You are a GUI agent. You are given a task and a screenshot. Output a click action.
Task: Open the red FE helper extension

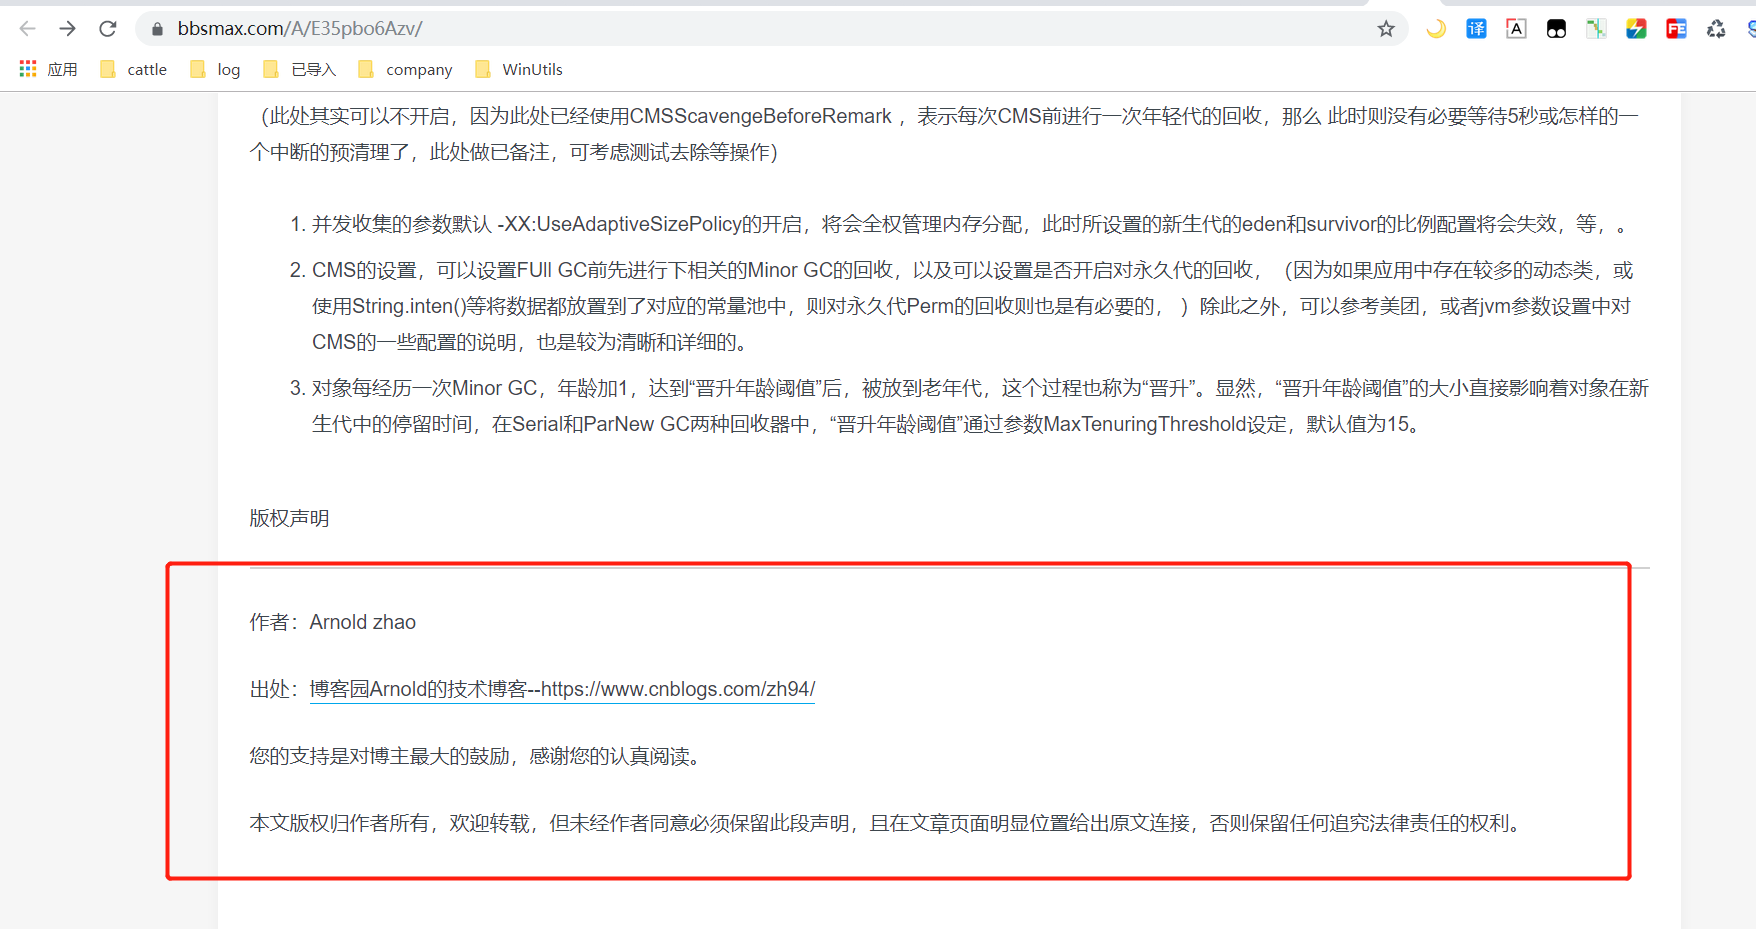[1676, 29]
